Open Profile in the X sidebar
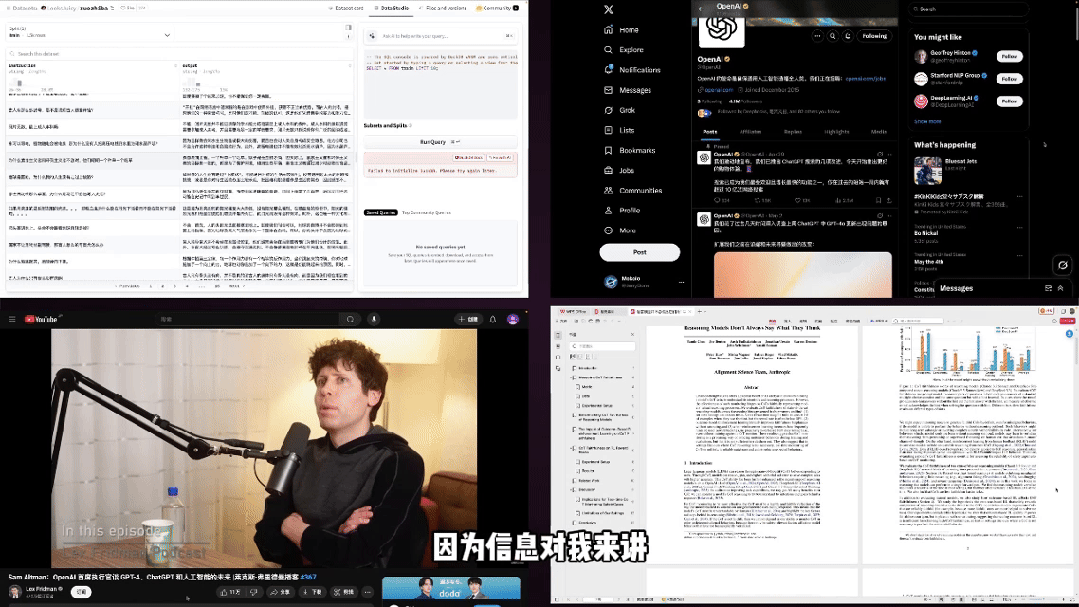Image resolution: width=1079 pixels, height=607 pixels. point(621,211)
